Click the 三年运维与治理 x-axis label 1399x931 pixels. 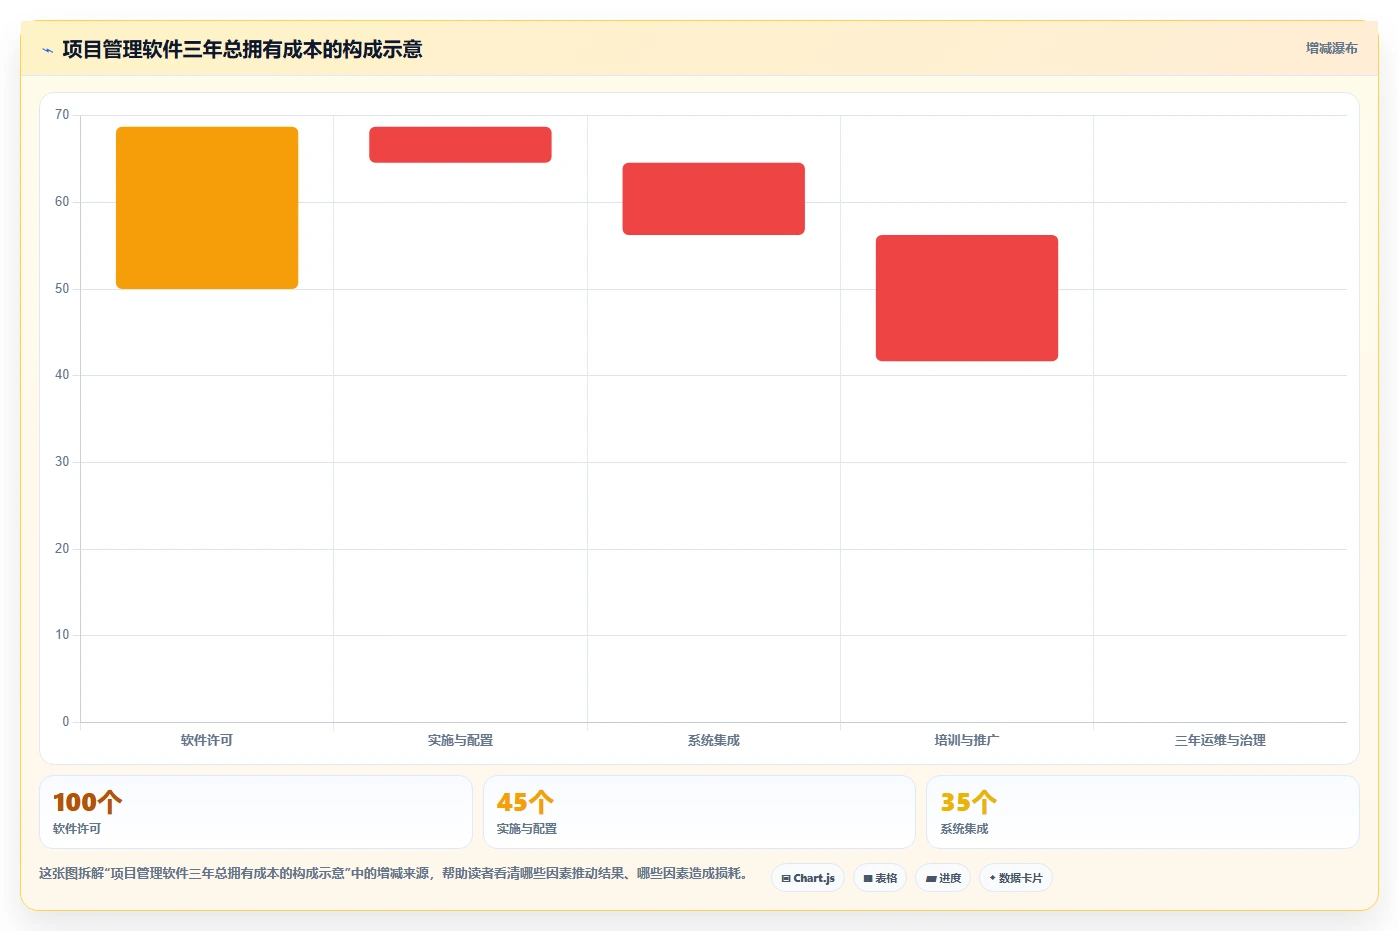tap(1220, 740)
